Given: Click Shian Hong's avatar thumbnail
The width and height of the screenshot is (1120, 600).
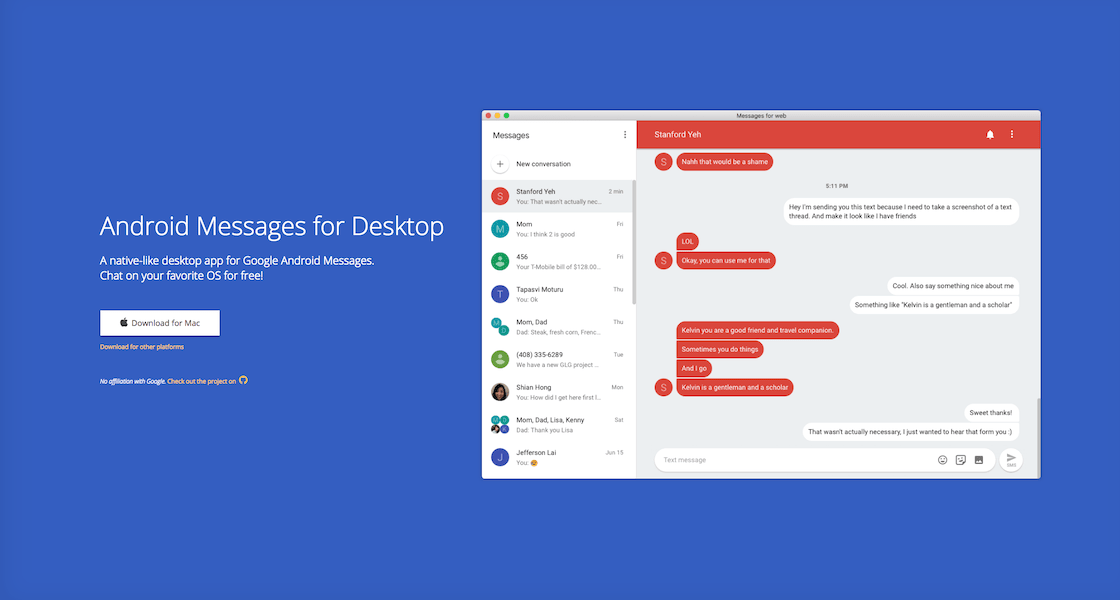Looking at the screenshot, I should coord(499,391).
